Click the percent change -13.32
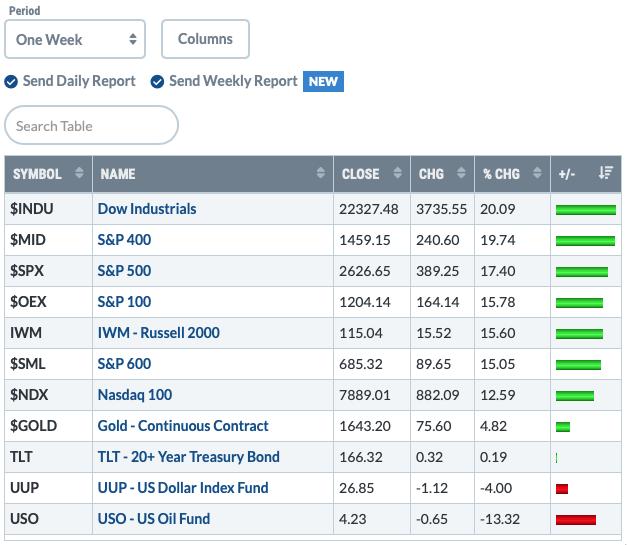Screen dimensions: 627x545 coord(500,519)
